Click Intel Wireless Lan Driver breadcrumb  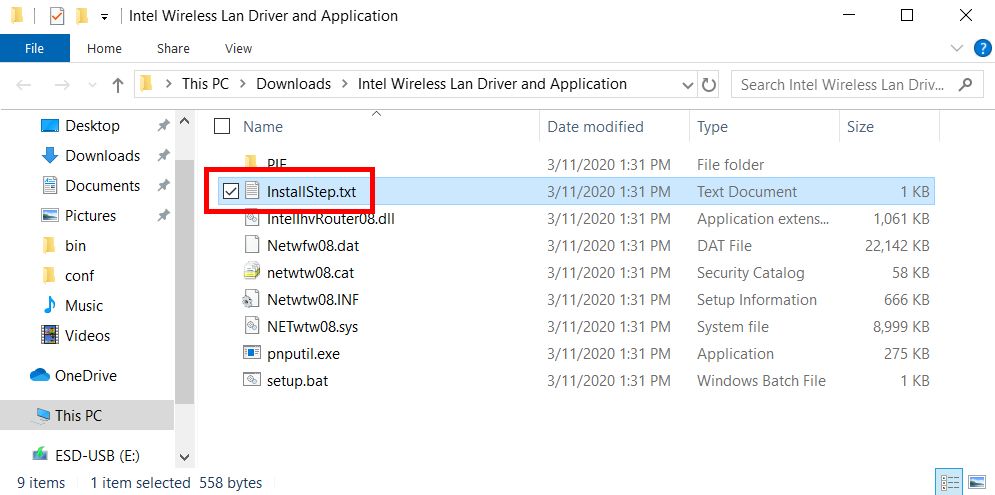[x=492, y=84]
